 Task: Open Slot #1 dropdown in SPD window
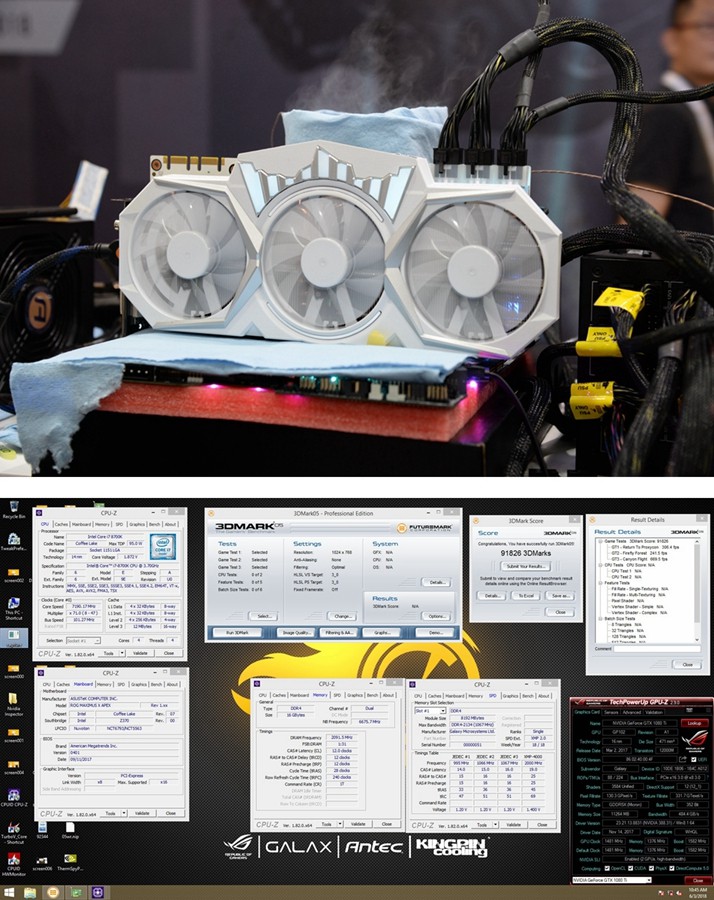[430, 711]
